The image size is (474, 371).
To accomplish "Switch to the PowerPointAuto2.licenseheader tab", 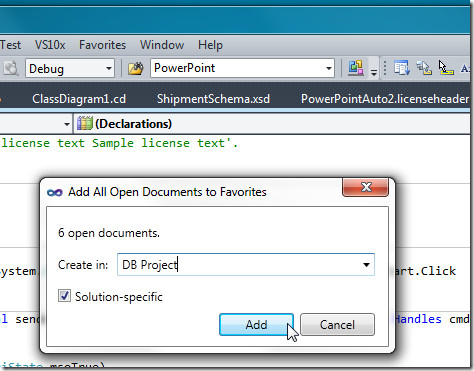I will [385, 99].
